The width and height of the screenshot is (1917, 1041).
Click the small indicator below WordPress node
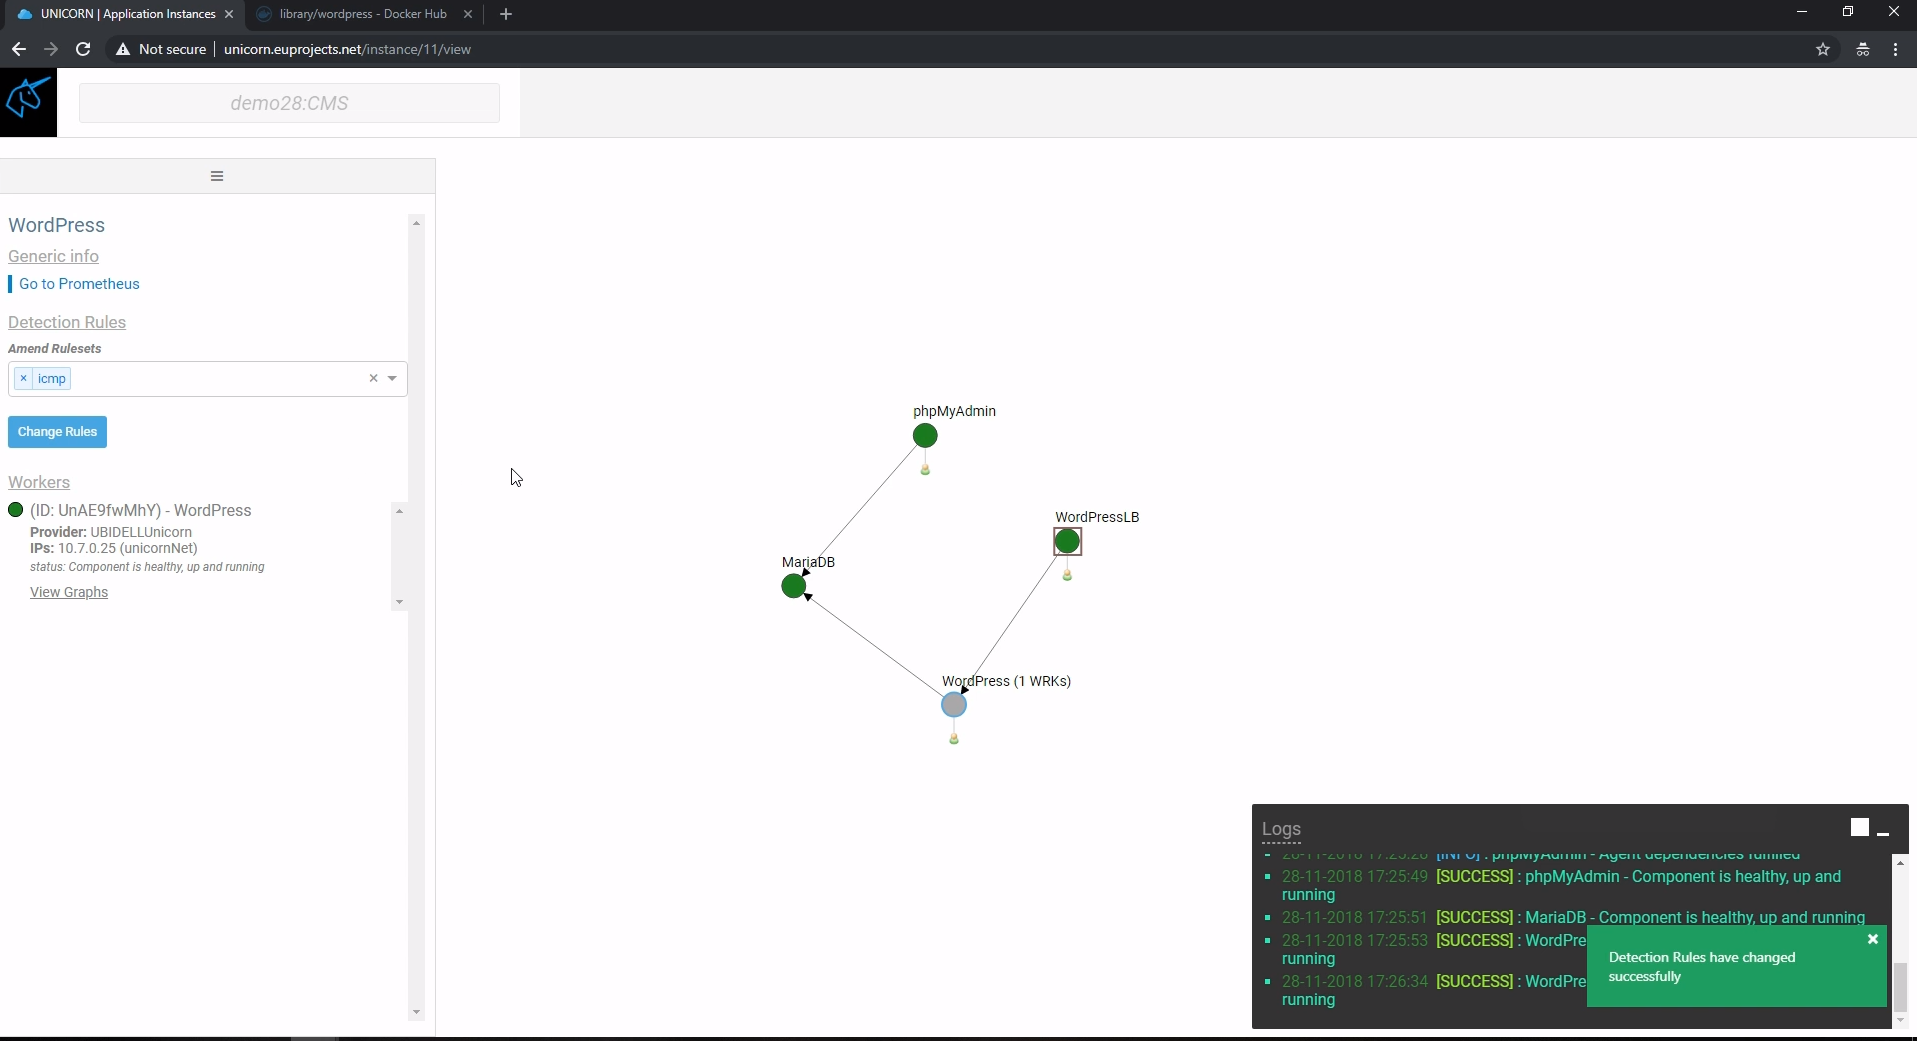click(954, 739)
